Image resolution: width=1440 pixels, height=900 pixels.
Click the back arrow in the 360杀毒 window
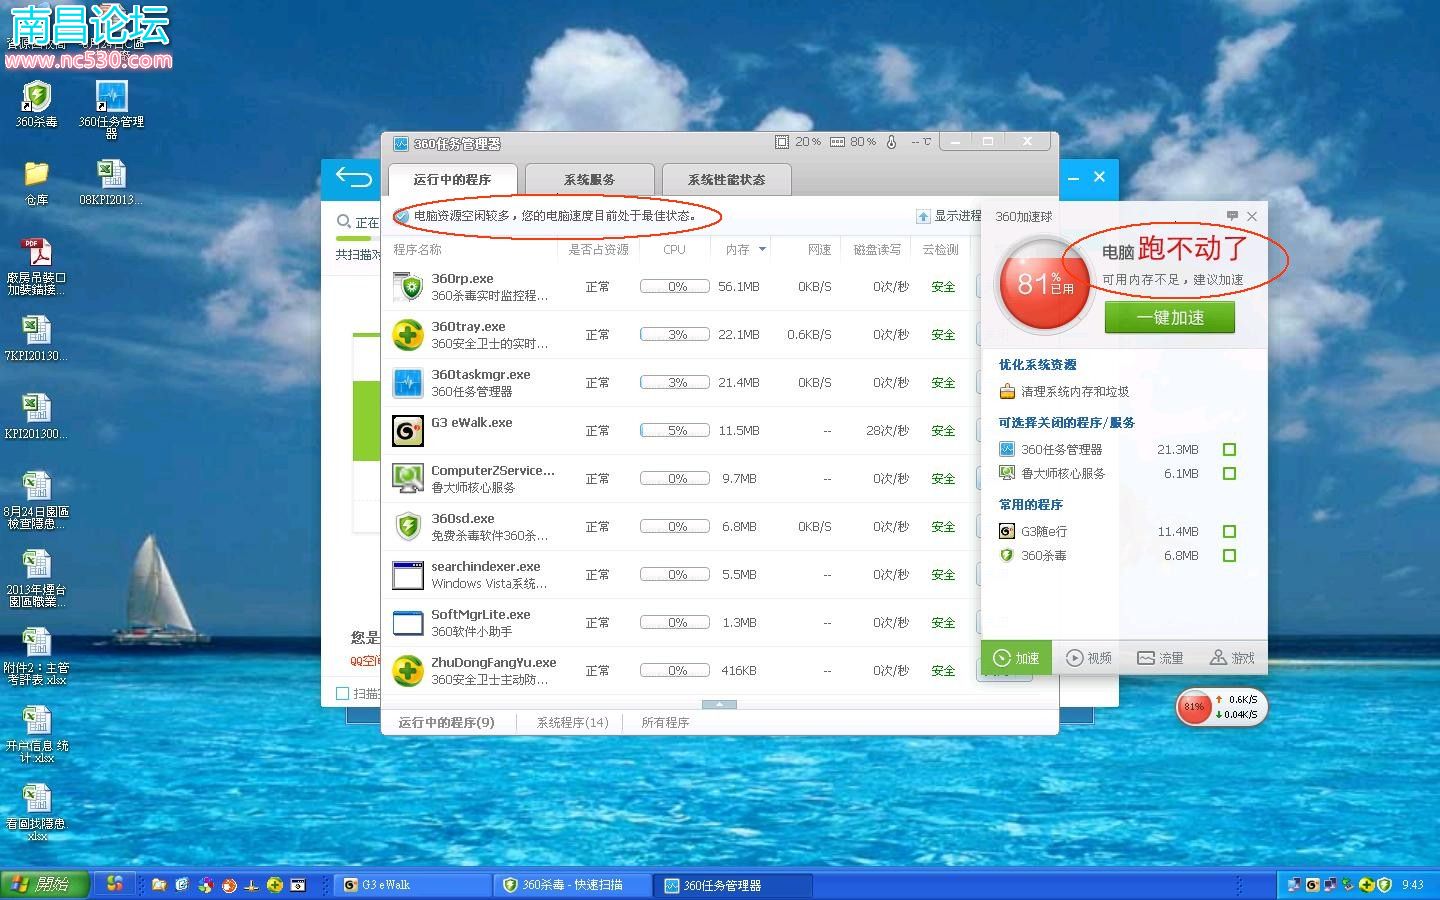(x=353, y=178)
